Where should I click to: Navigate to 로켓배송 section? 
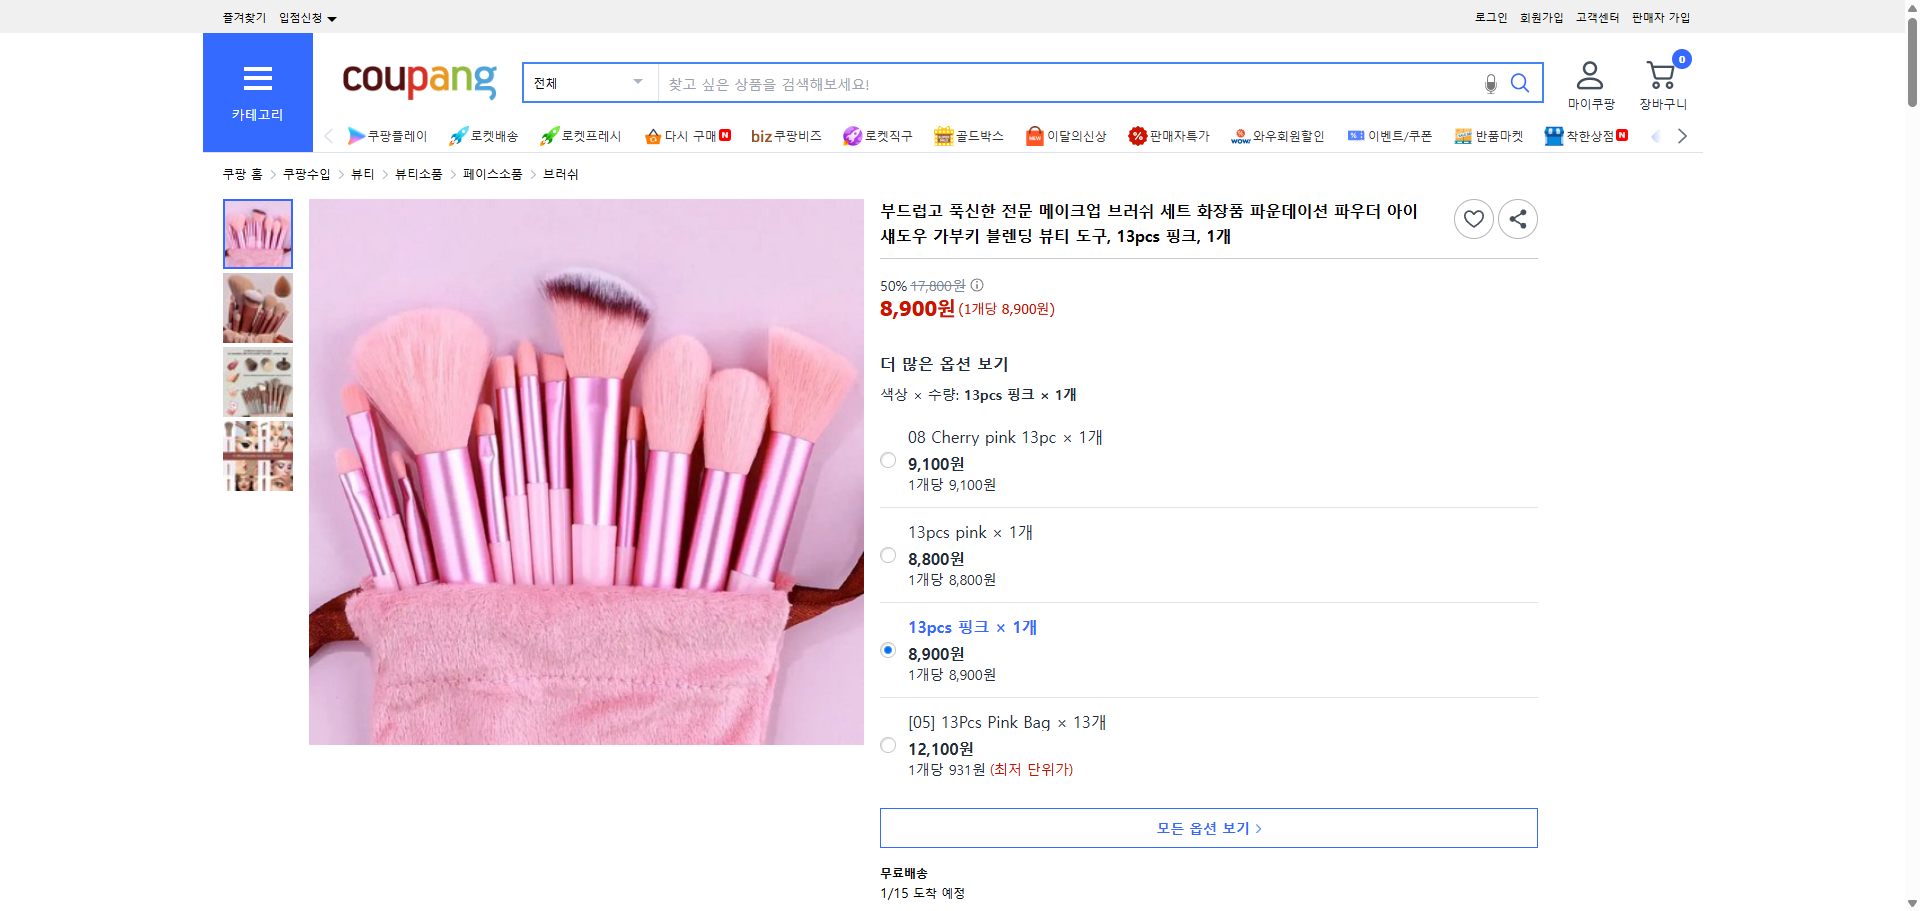pyautogui.click(x=484, y=135)
